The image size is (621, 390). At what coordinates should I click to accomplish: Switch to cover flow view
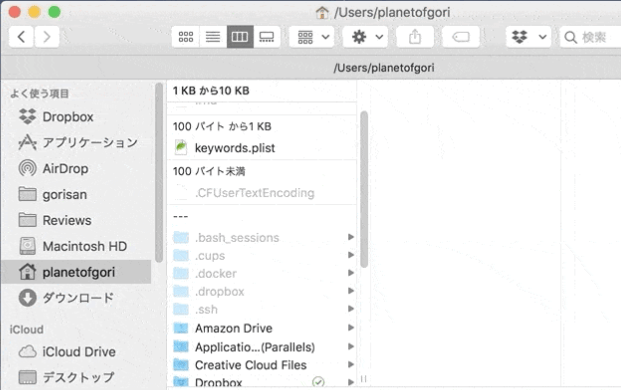coord(267,37)
